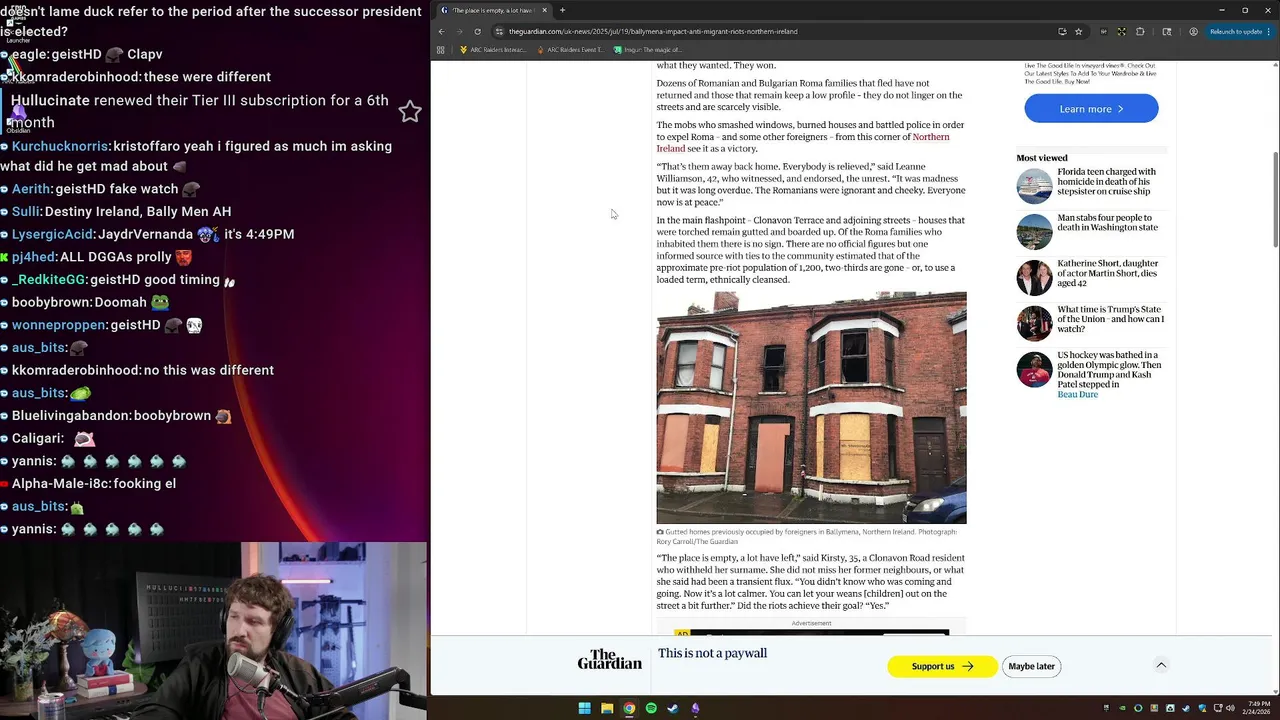Open a new browser tab
The image size is (1280, 720).
(562, 10)
